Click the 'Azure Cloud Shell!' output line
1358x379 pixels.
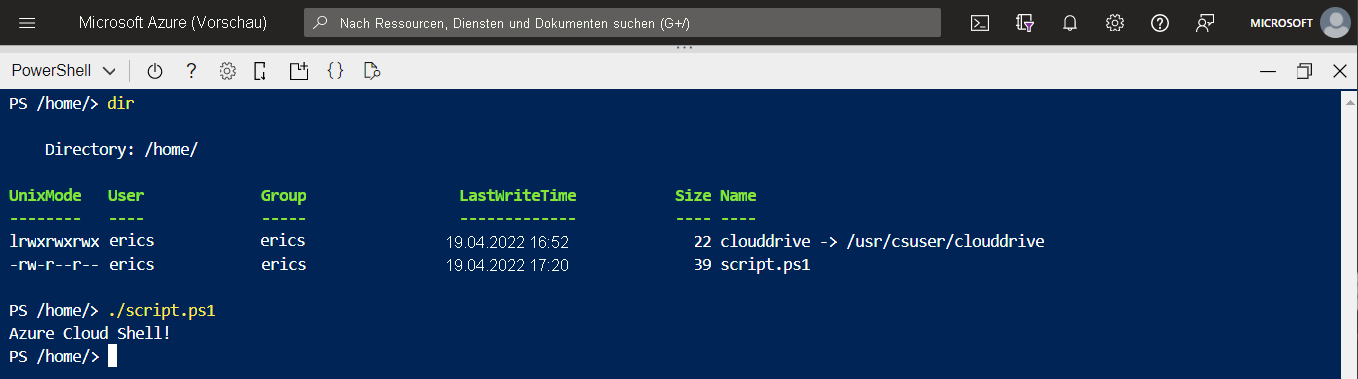(89, 333)
